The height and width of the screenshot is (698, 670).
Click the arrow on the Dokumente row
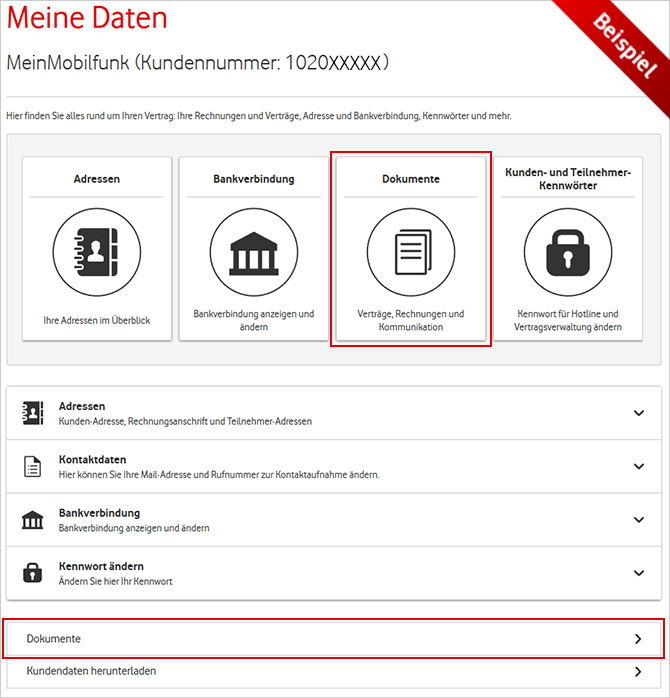[639, 638]
